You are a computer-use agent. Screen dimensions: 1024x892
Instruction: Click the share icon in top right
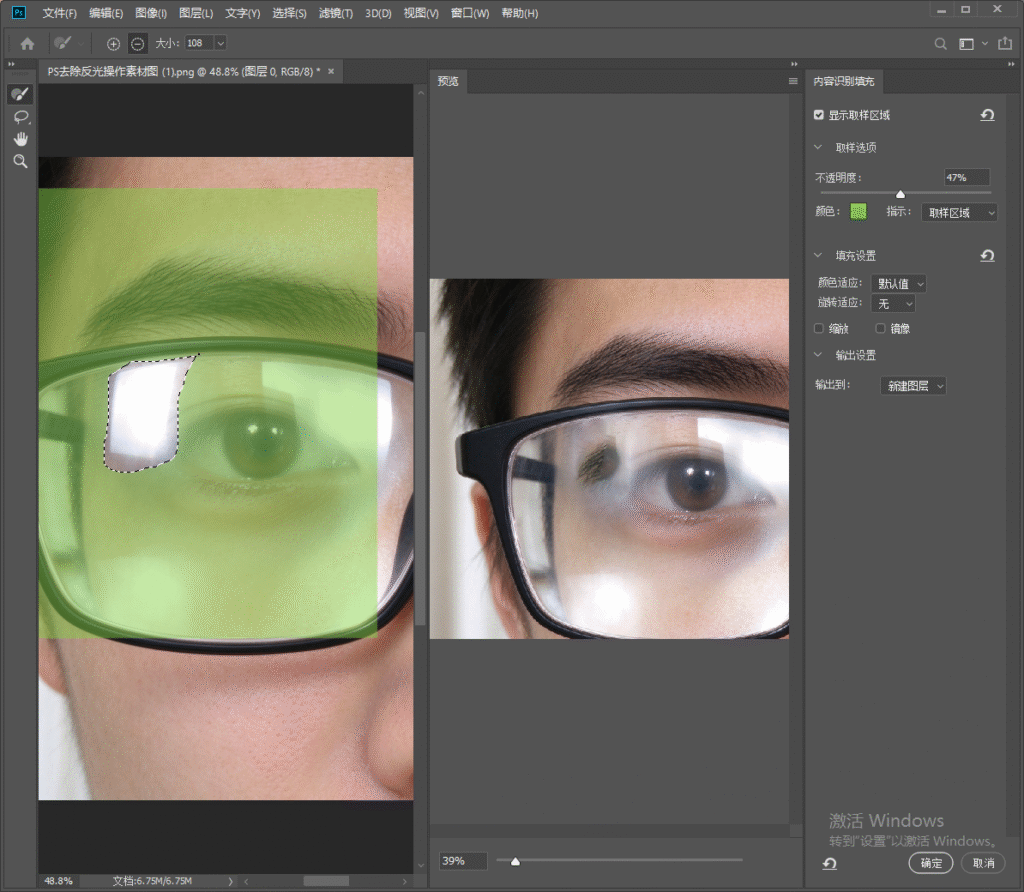pyautogui.click(x=1005, y=43)
